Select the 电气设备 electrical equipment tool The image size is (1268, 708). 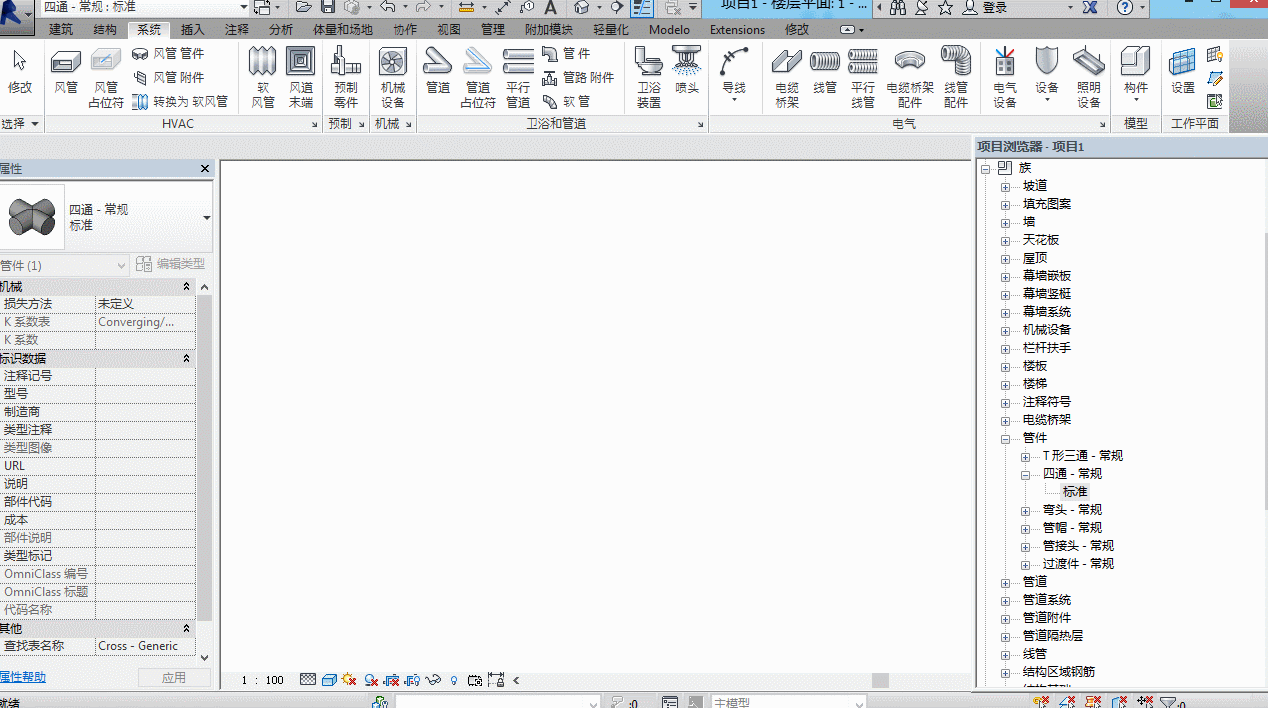click(1005, 77)
